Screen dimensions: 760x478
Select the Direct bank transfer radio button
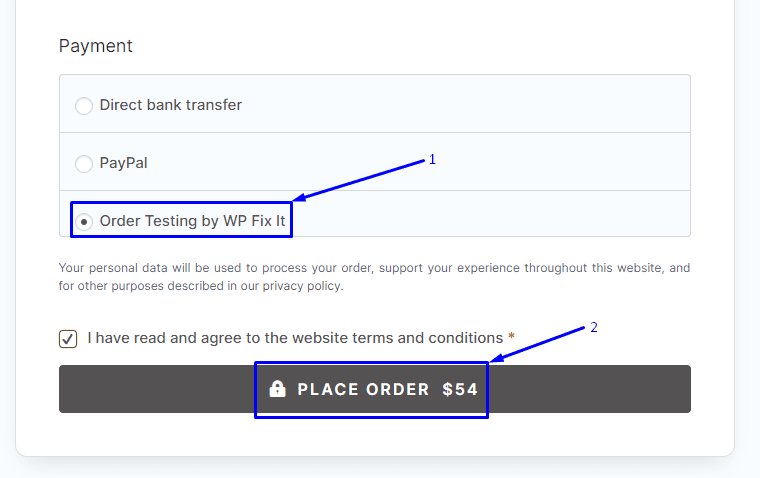(x=84, y=106)
